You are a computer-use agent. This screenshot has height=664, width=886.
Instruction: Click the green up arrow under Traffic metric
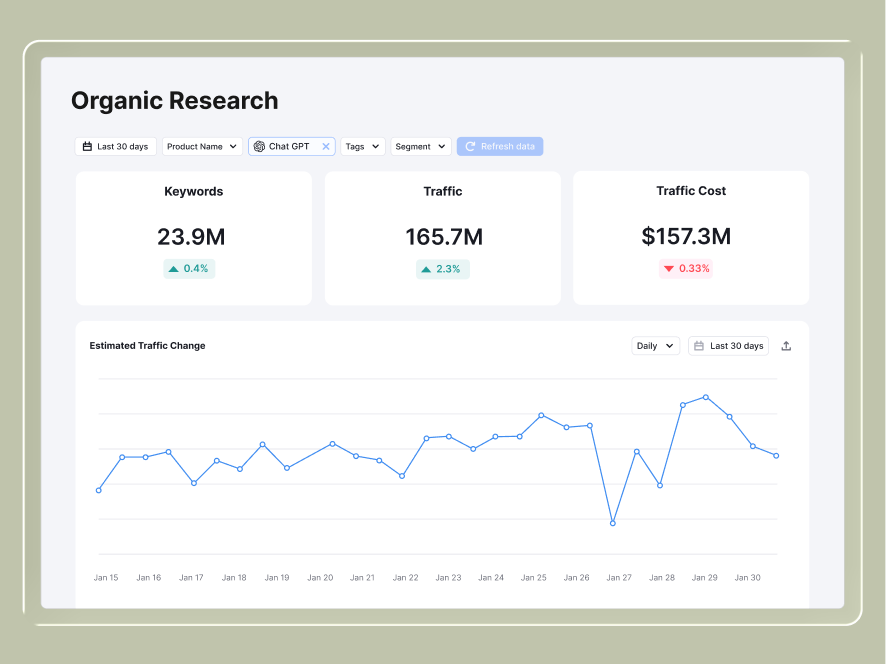[x=425, y=268]
